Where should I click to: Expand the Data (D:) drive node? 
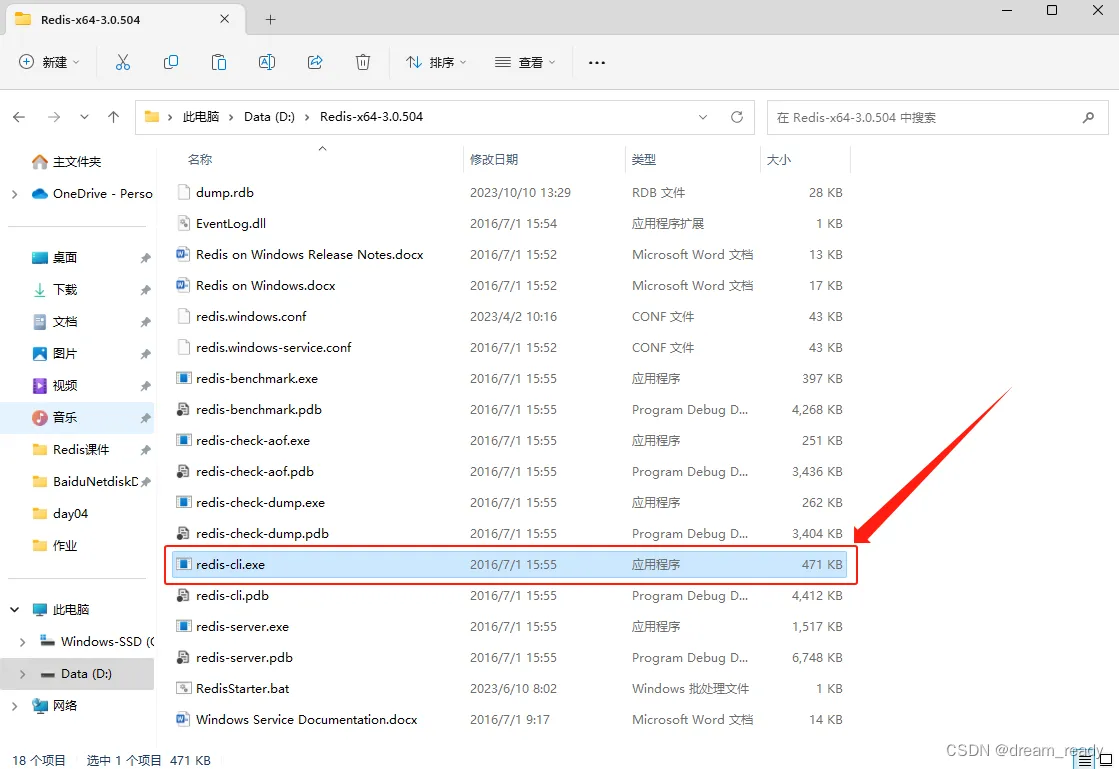[23, 674]
